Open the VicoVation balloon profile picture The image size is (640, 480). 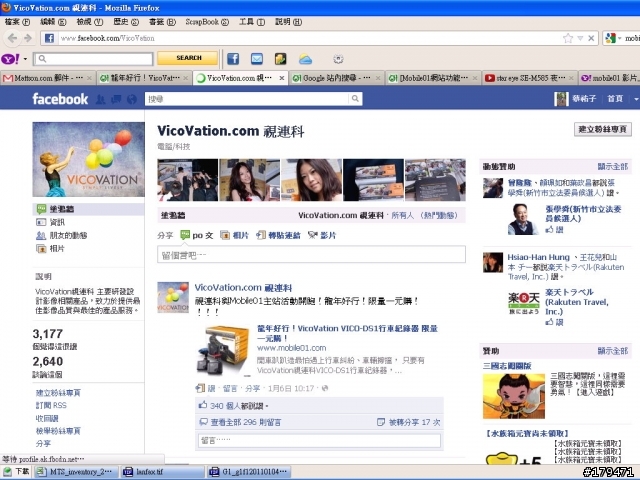(x=89, y=160)
